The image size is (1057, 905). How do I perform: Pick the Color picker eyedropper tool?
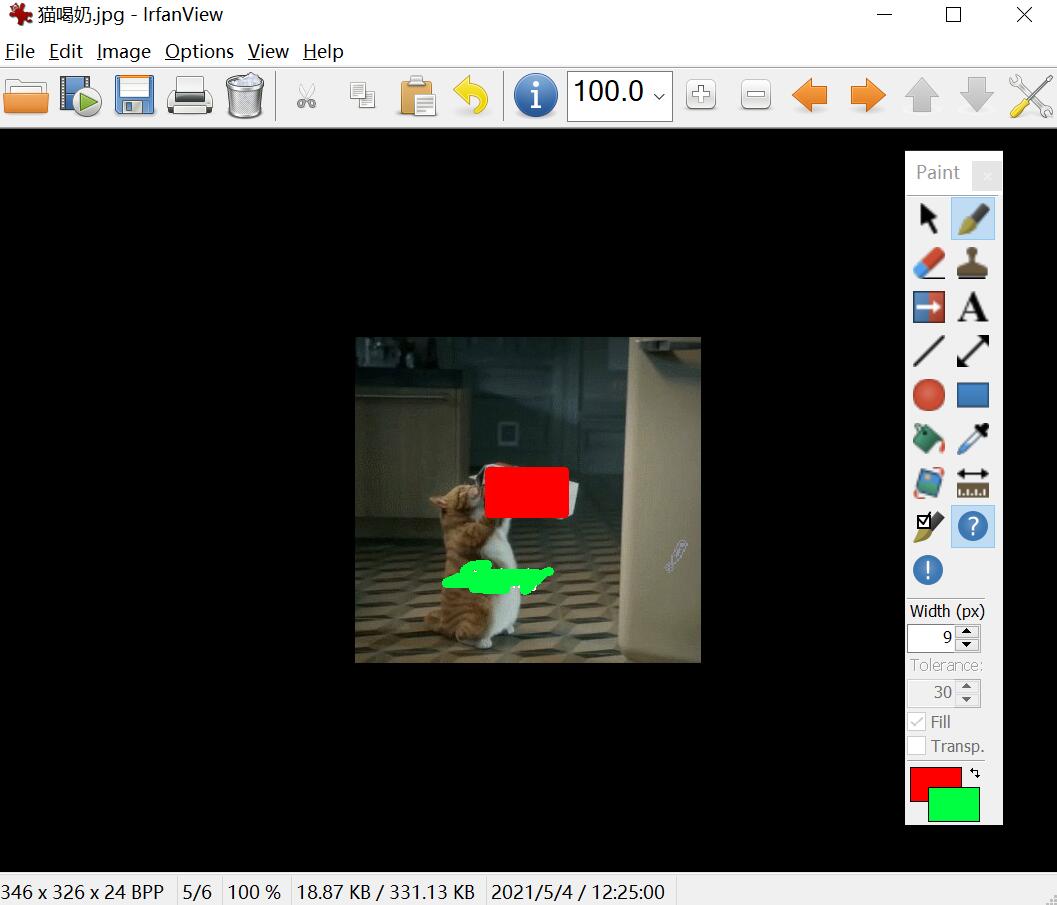coord(972,438)
